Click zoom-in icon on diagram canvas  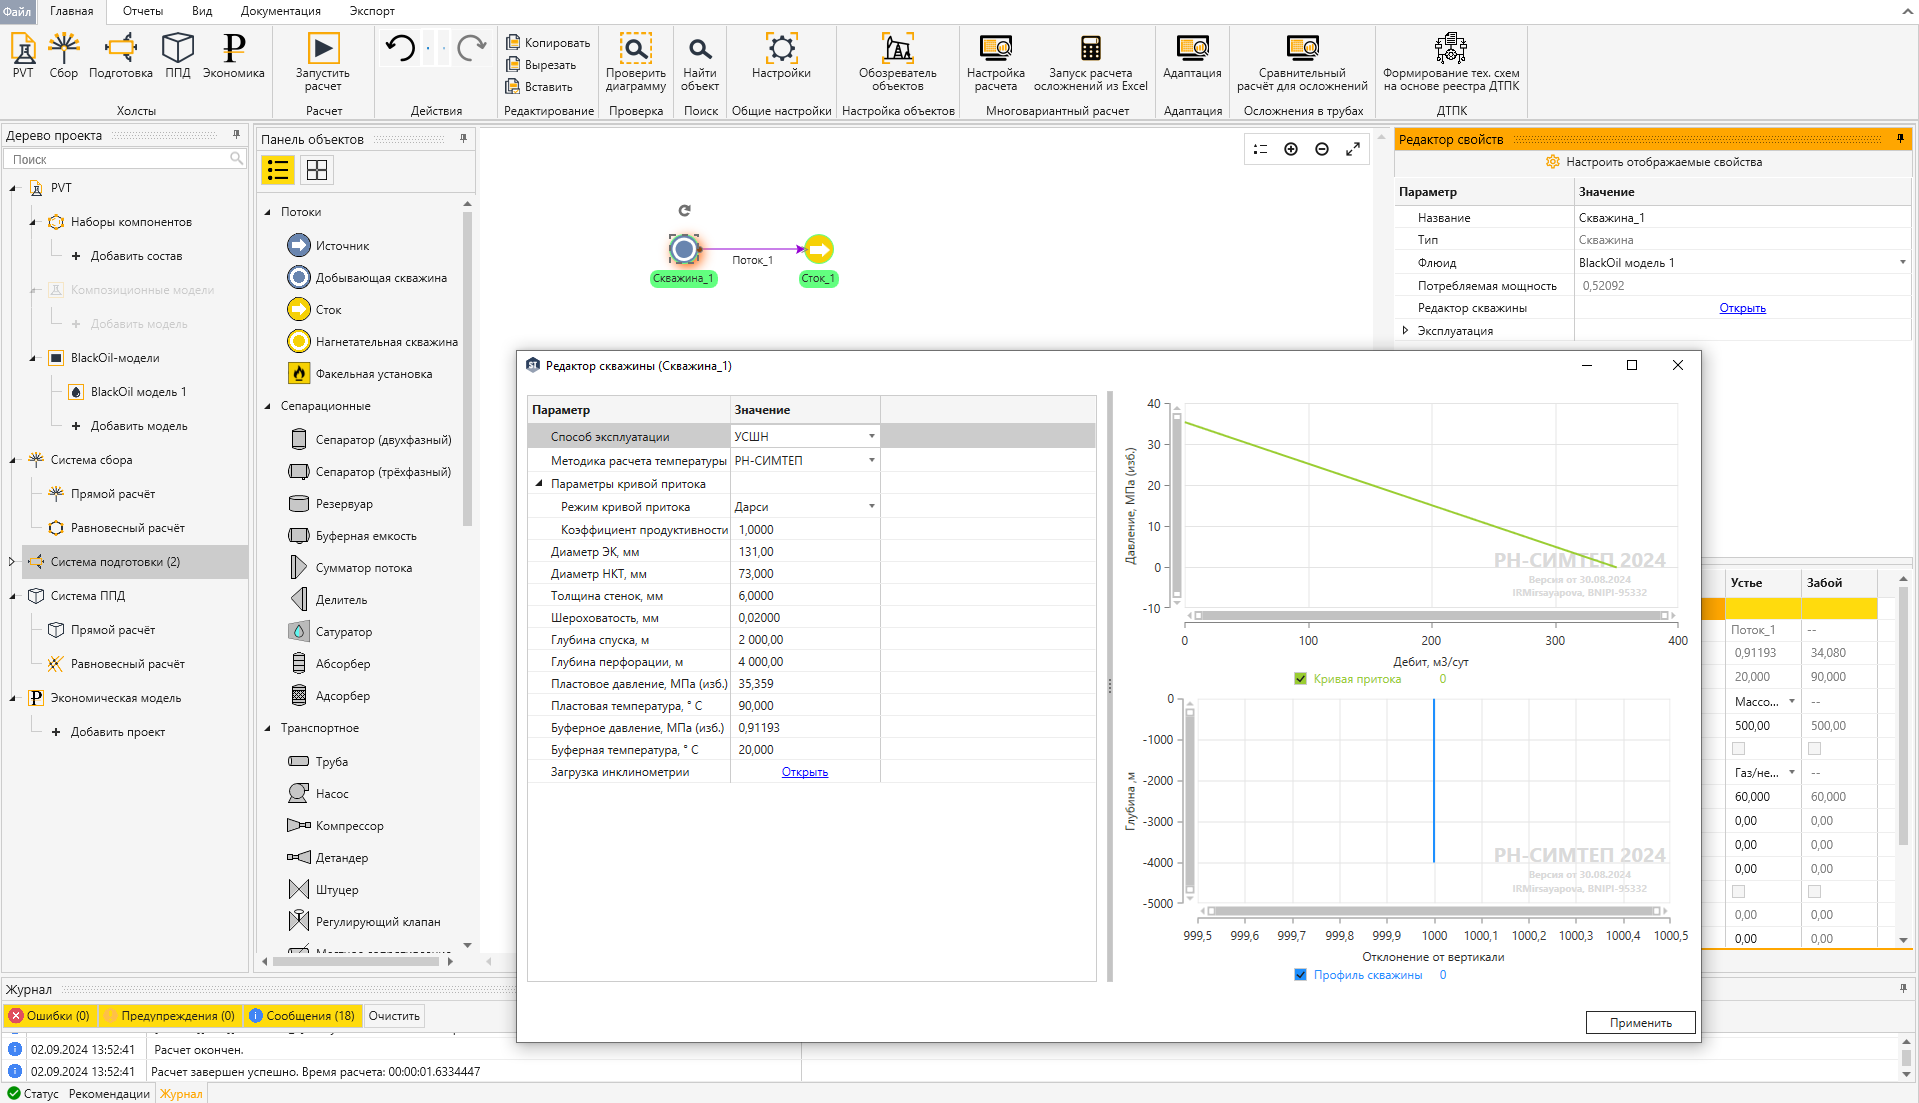(1291, 149)
